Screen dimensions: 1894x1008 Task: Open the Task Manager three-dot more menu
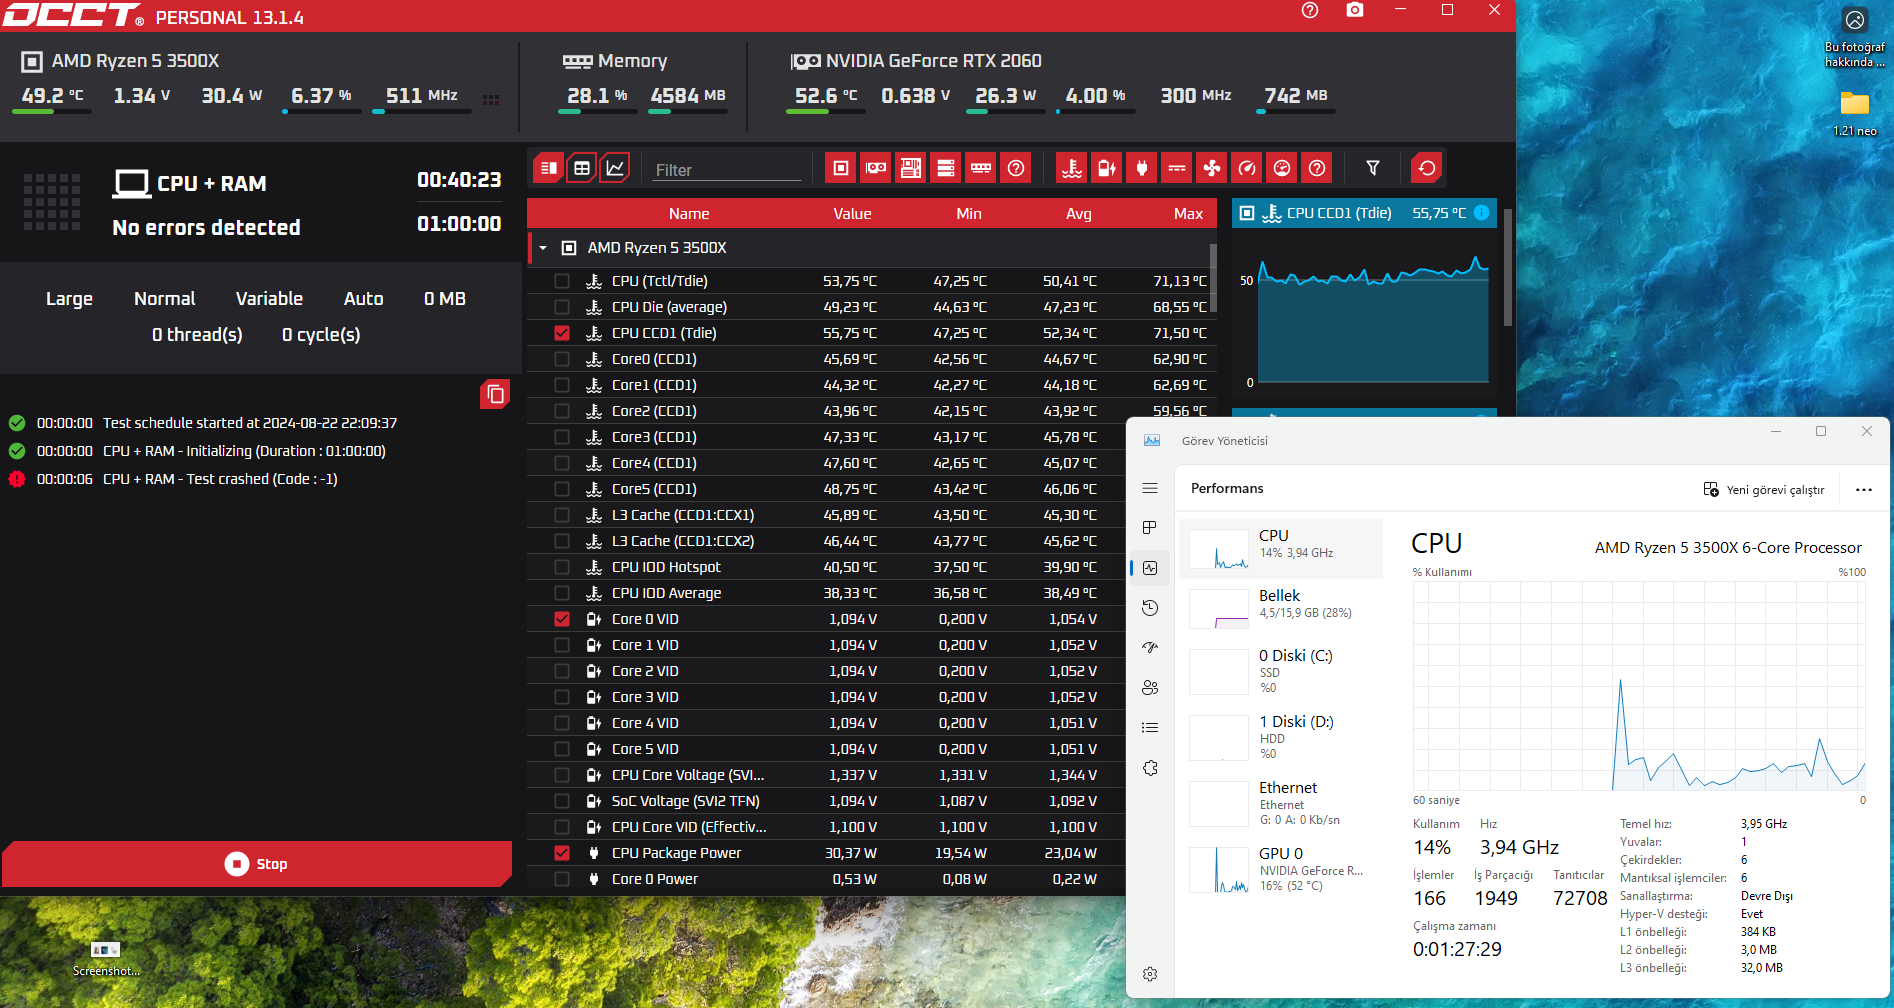(x=1864, y=490)
